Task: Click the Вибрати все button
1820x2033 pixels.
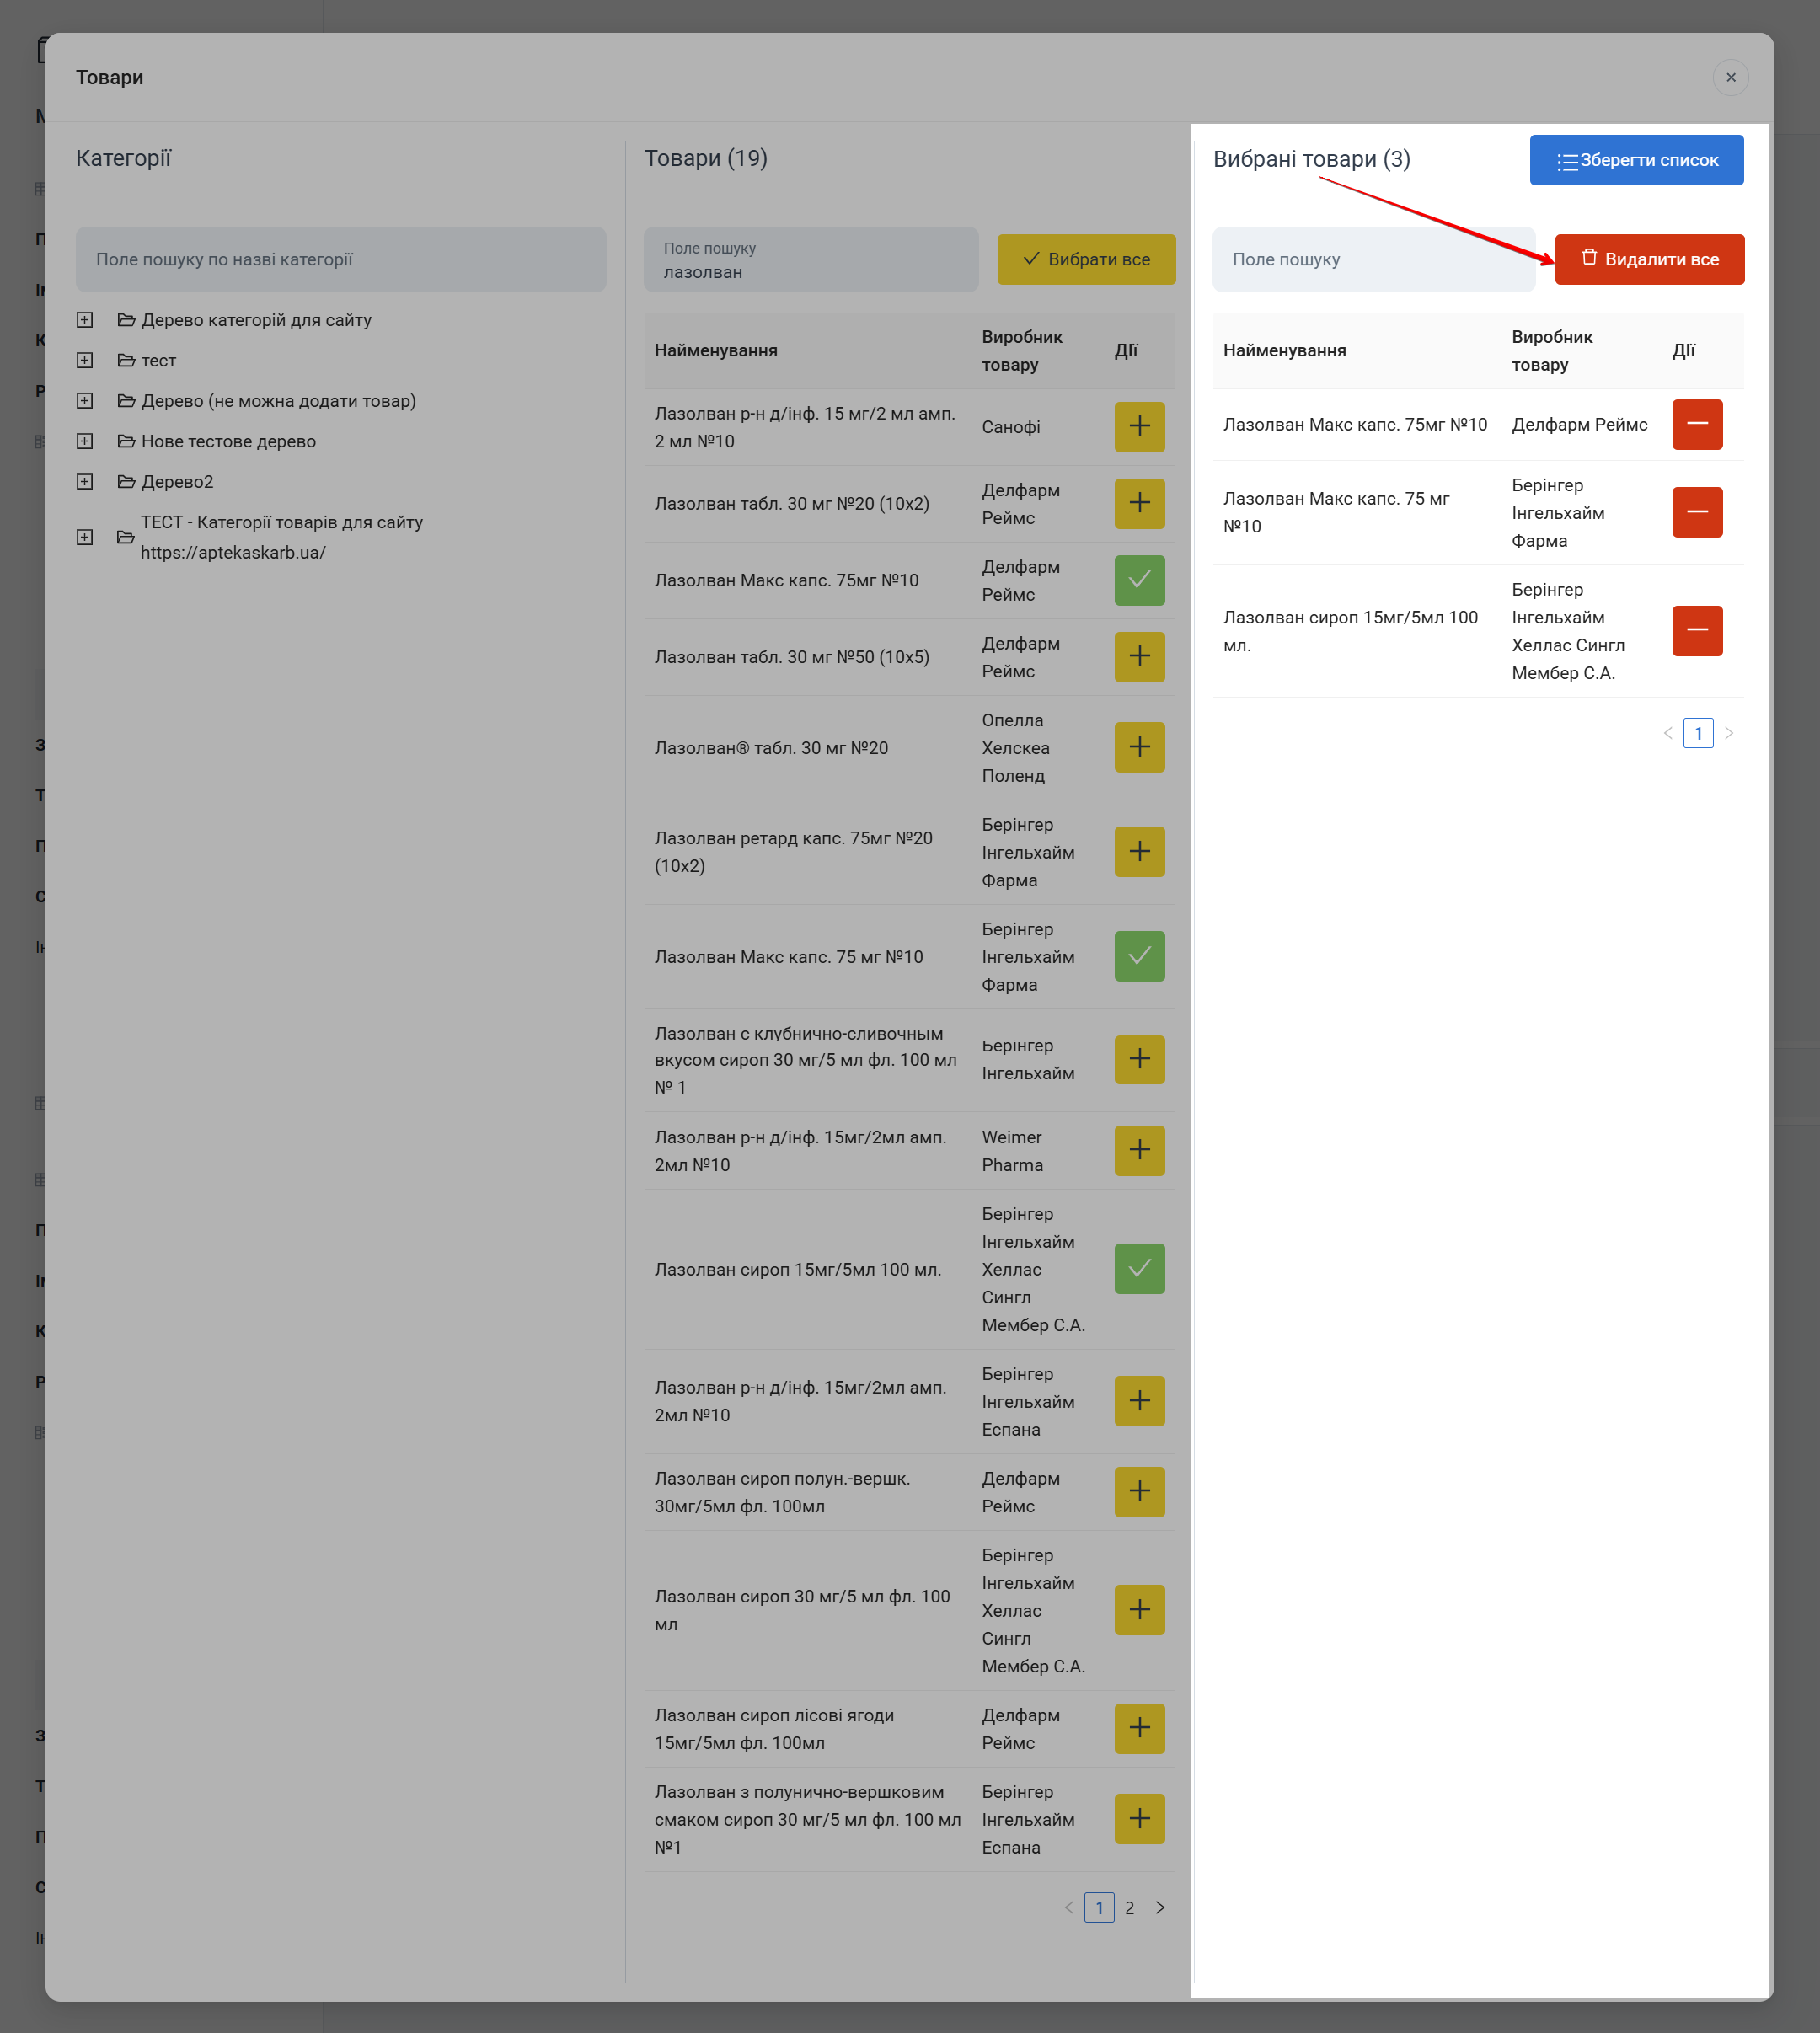Action: [x=1085, y=260]
